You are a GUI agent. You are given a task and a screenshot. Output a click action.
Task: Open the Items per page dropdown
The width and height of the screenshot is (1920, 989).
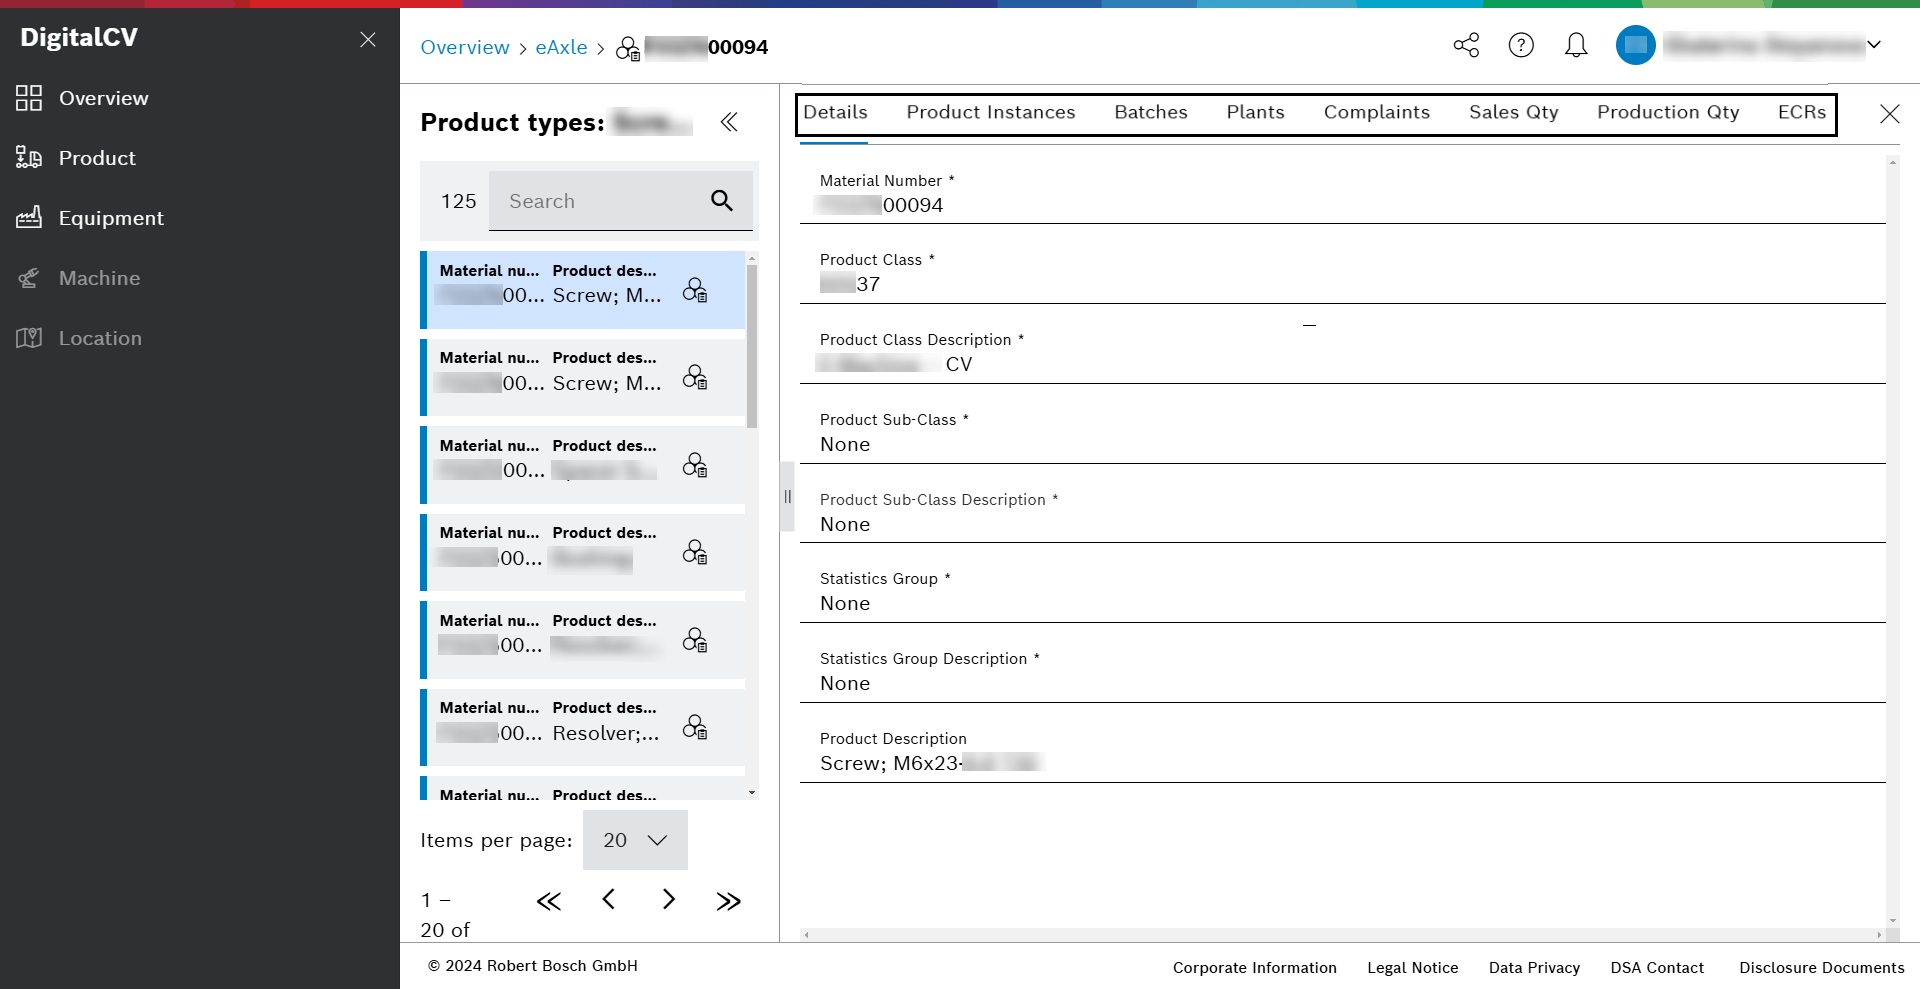click(634, 840)
